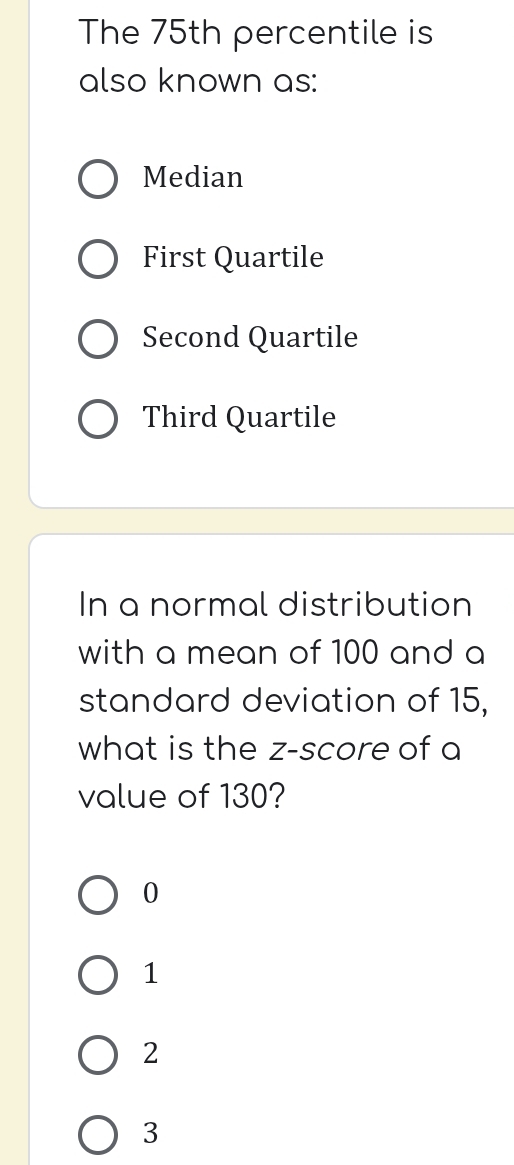
Task: Pick the Third Quartile radio circle
Action: pos(97,419)
